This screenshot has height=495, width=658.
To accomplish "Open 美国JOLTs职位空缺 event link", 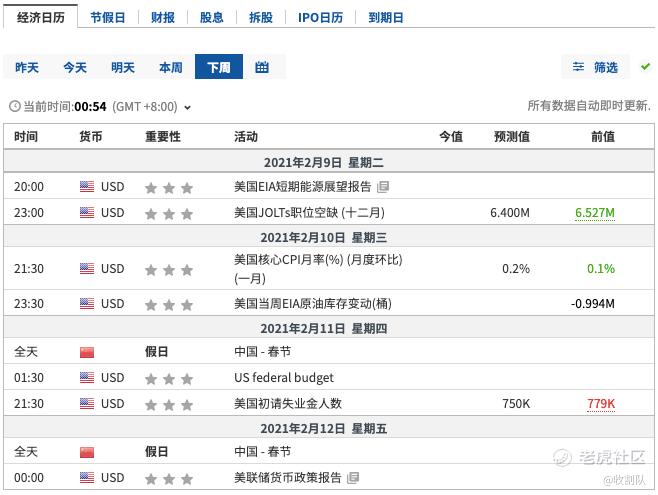I will pos(309,213).
